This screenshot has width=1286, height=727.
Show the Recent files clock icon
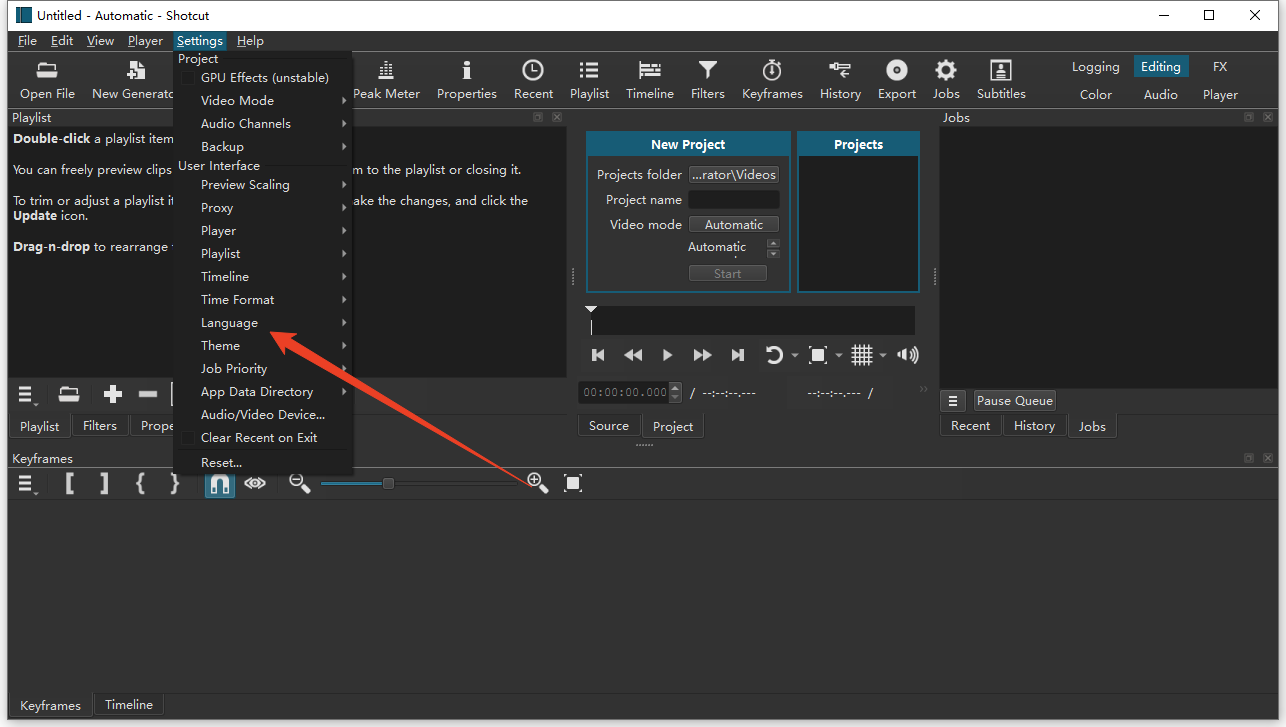coord(533,80)
